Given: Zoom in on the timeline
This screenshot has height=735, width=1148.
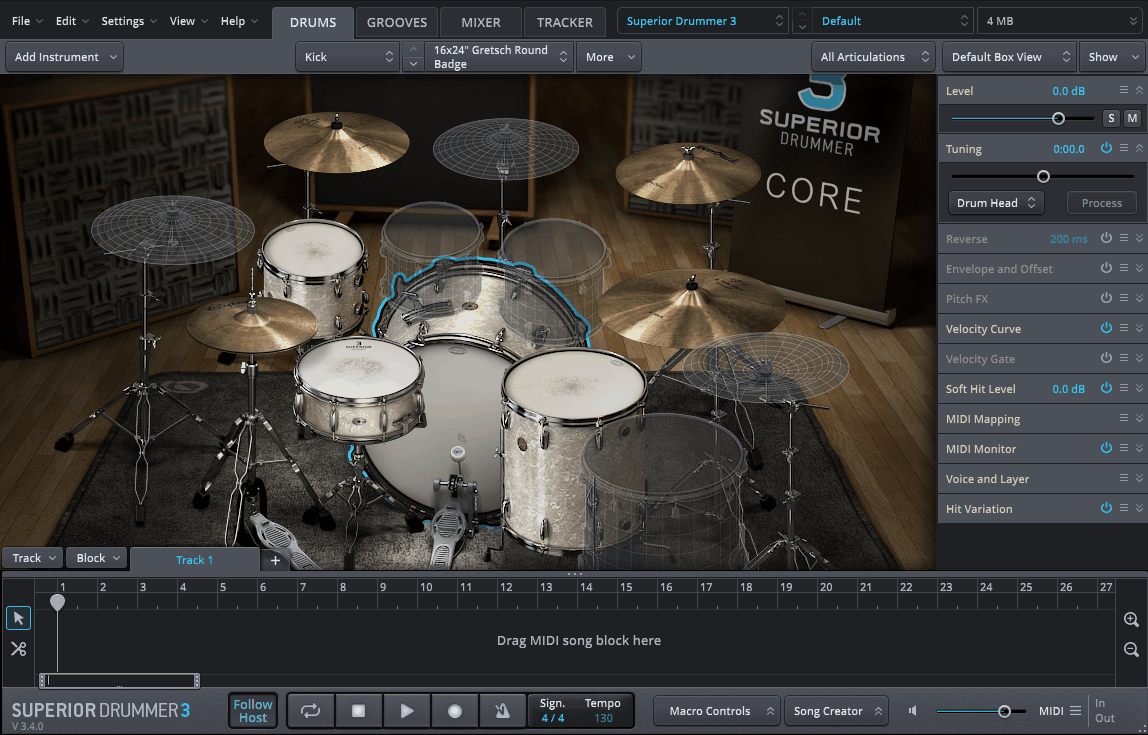Looking at the screenshot, I should pos(1131,619).
